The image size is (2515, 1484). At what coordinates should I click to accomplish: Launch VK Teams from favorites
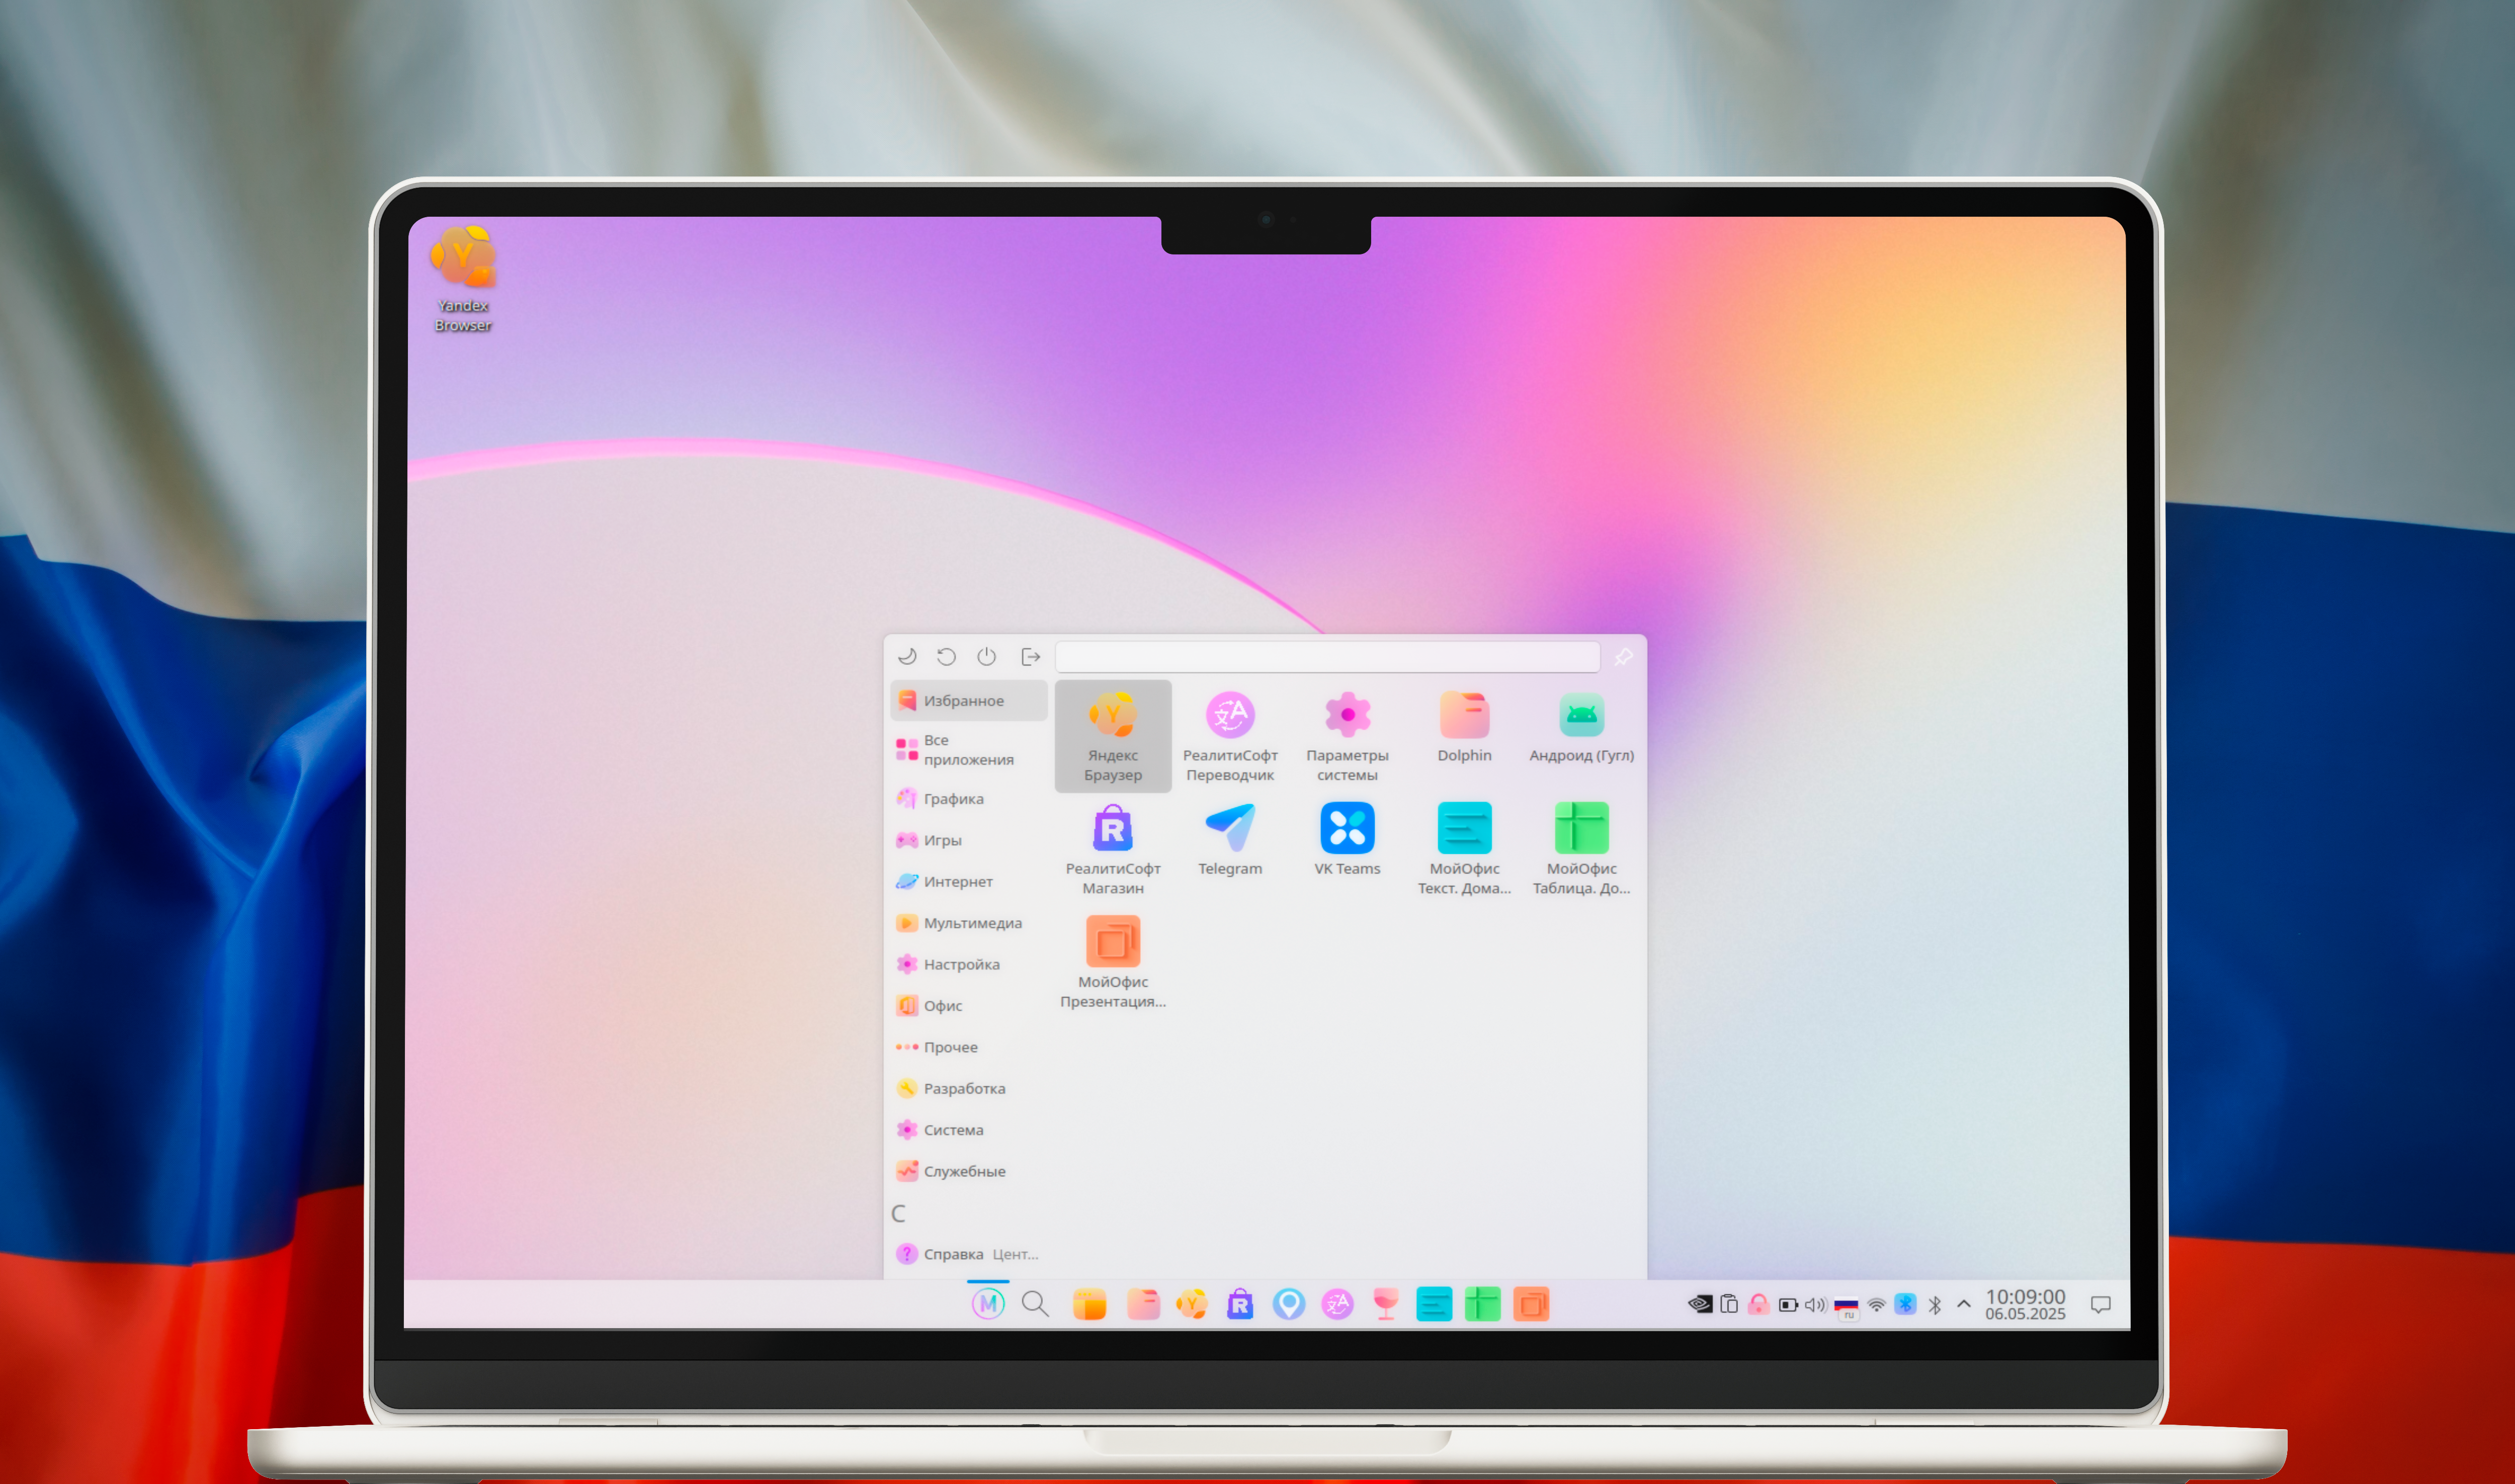1347,840
